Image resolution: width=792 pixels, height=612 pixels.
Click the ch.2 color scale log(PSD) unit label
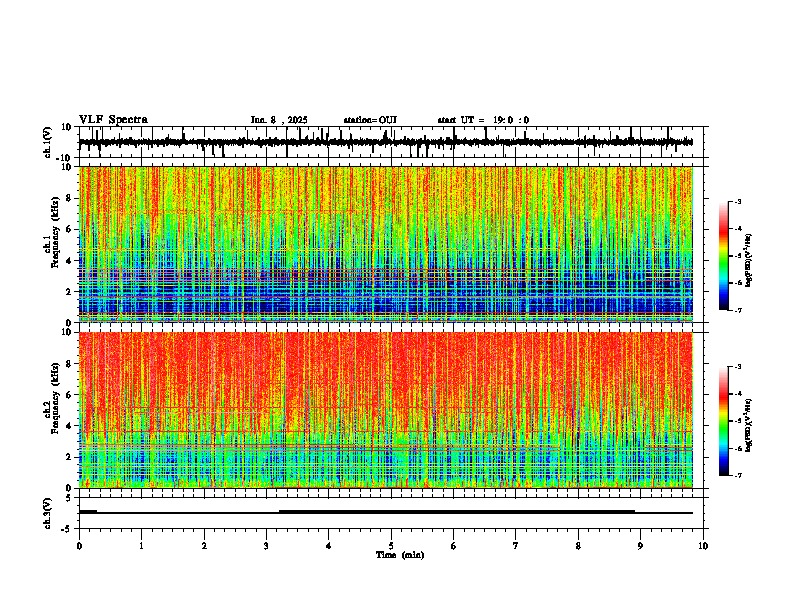click(749, 425)
